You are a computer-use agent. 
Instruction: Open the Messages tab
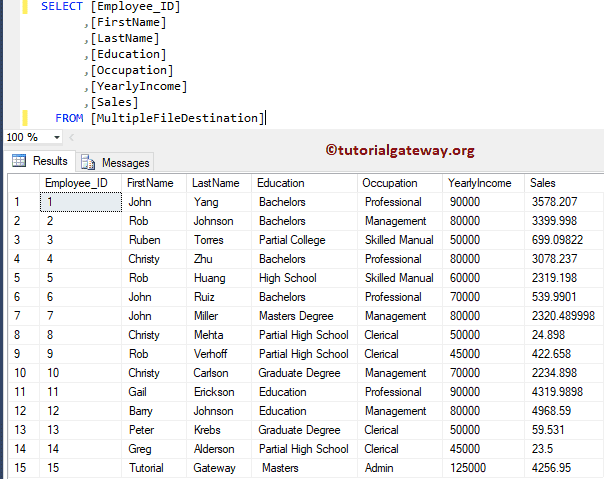tap(125, 162)
